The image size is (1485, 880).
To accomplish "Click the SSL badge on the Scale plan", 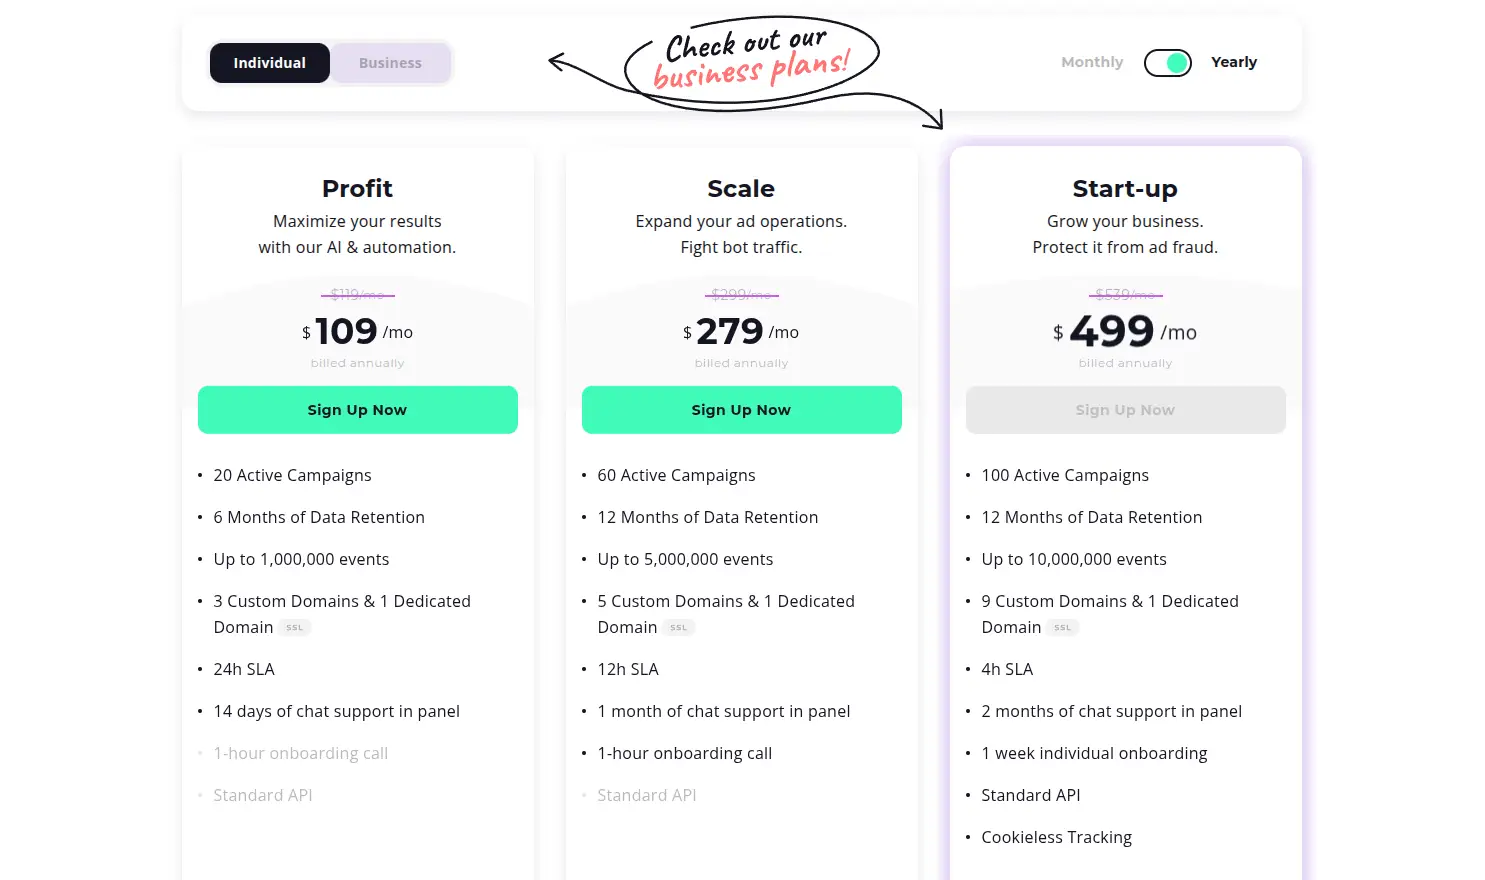I will [x=679, y=627].
